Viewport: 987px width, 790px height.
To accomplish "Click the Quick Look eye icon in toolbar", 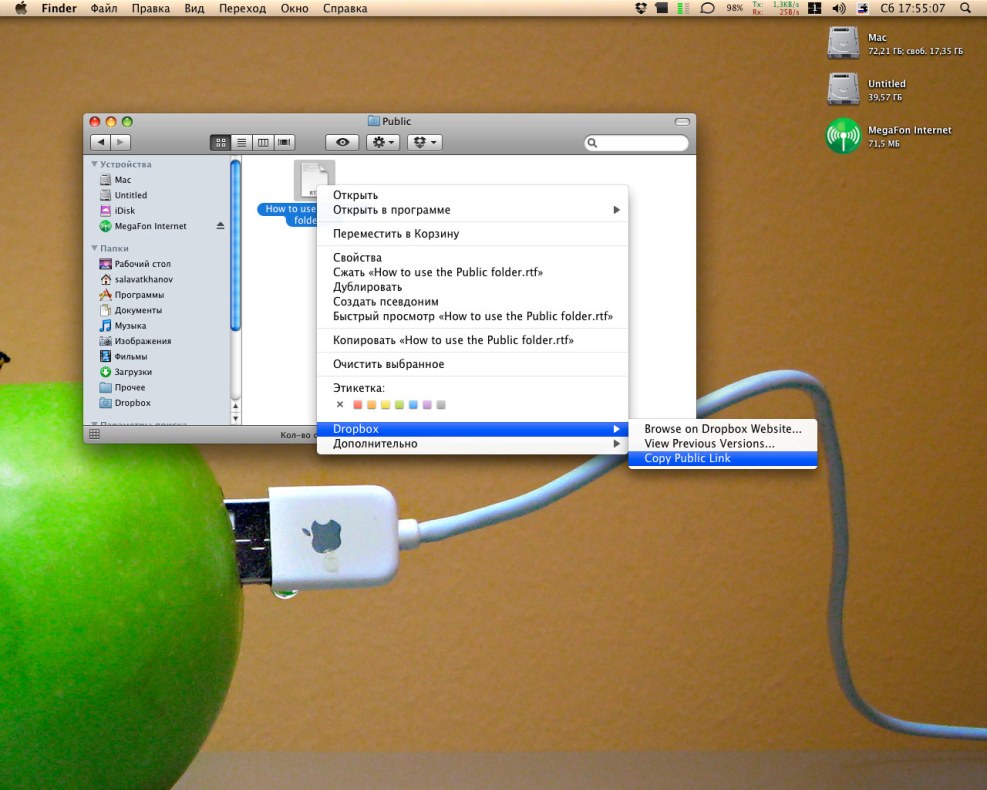I will (342, 143).
